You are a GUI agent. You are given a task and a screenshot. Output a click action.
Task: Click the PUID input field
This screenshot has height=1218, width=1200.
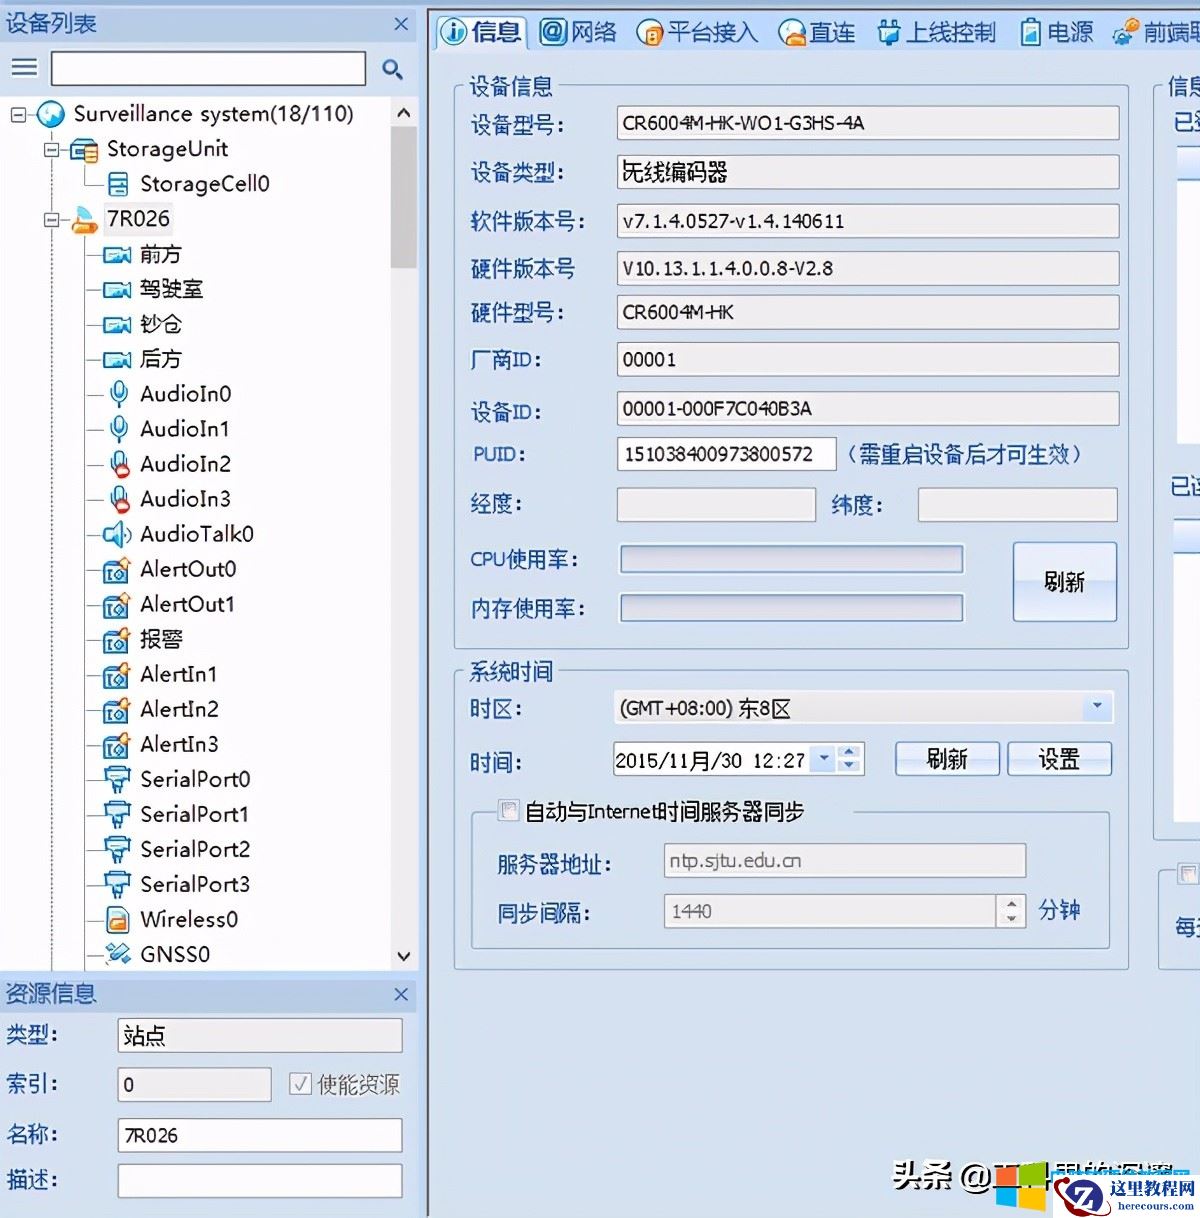[726, 454]
